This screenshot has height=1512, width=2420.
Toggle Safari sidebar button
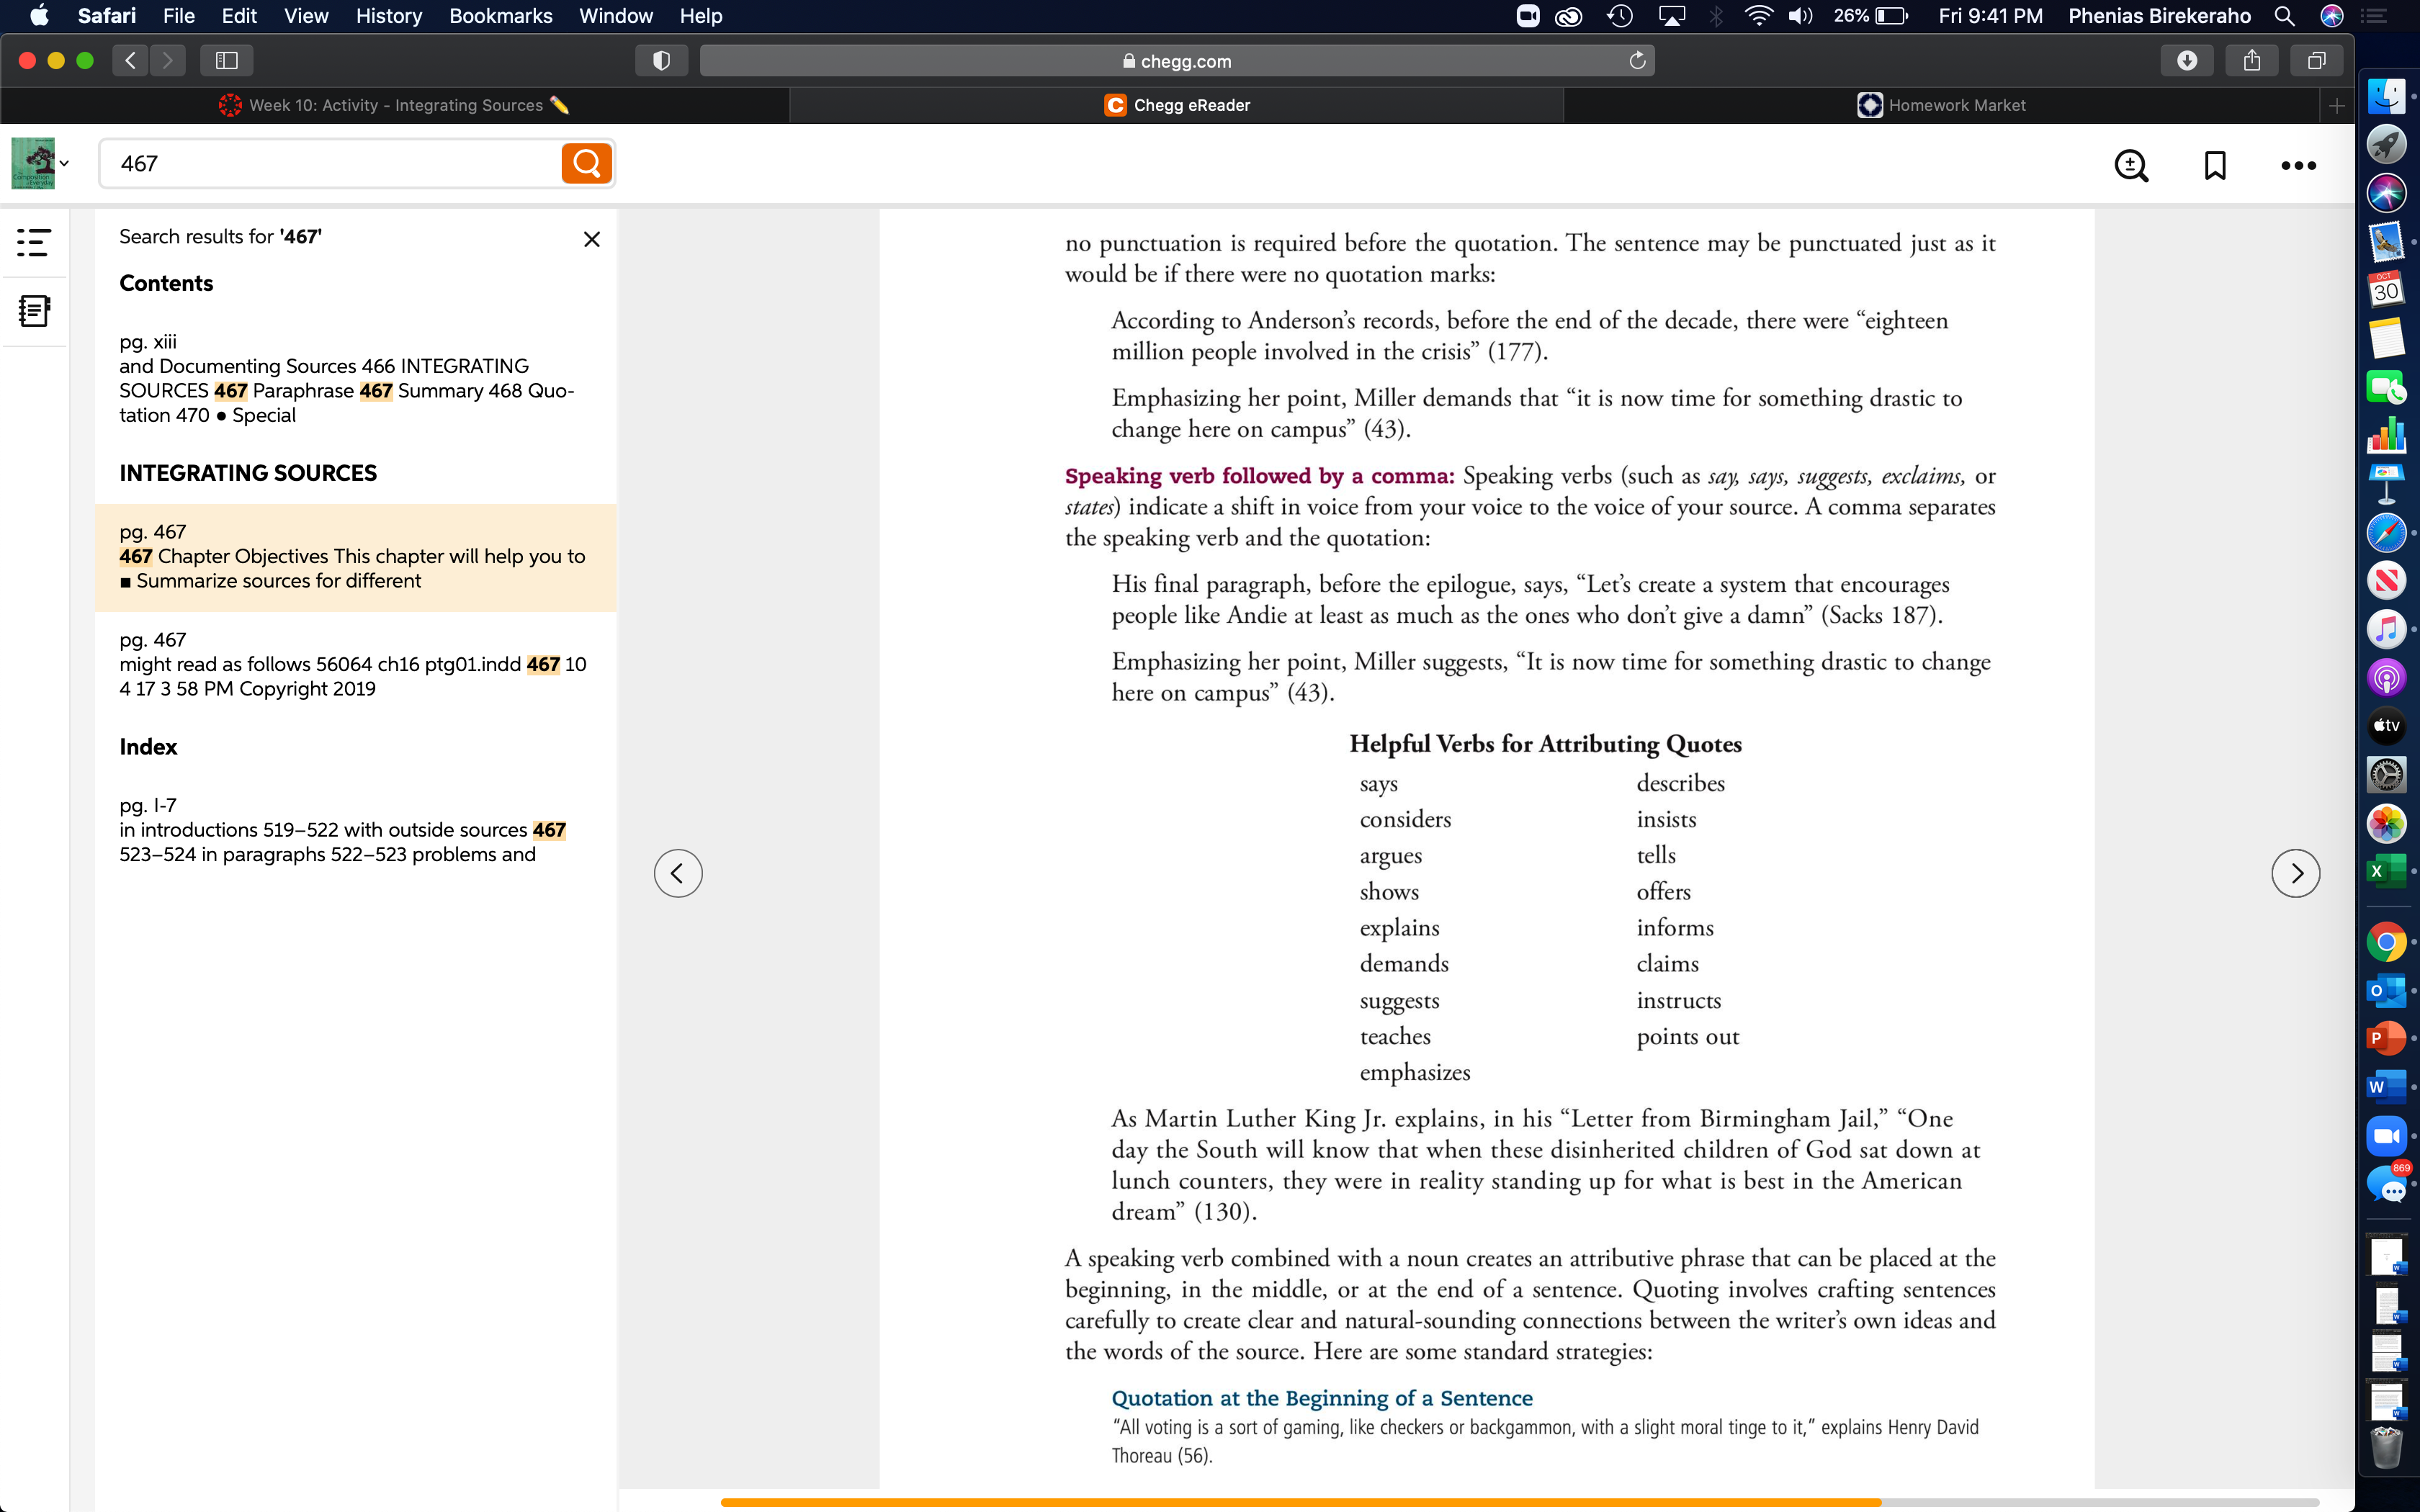pyautogui.click(x=227, y=61)
